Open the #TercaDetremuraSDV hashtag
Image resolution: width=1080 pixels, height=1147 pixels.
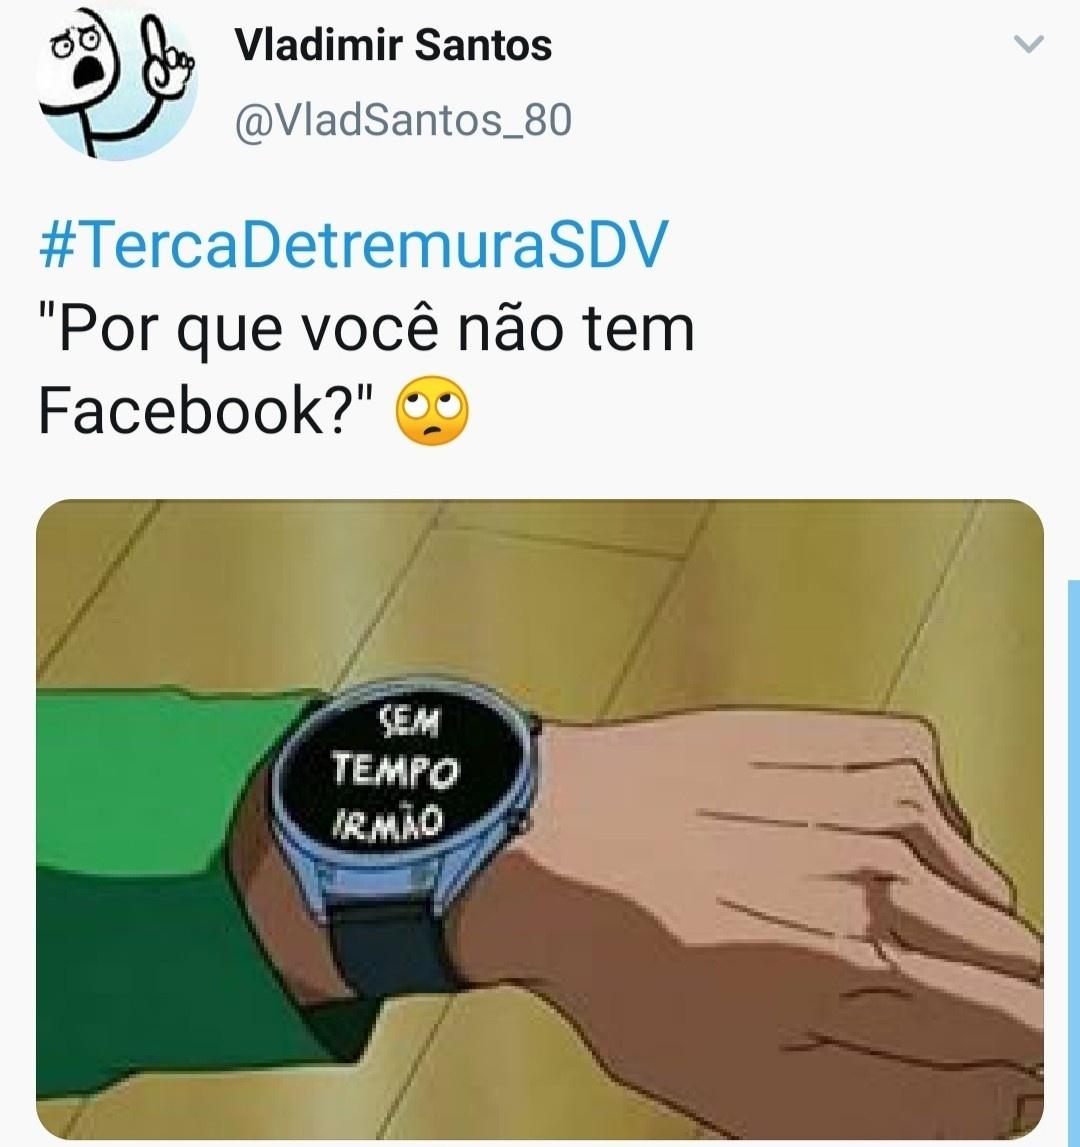tap(353, 244)
